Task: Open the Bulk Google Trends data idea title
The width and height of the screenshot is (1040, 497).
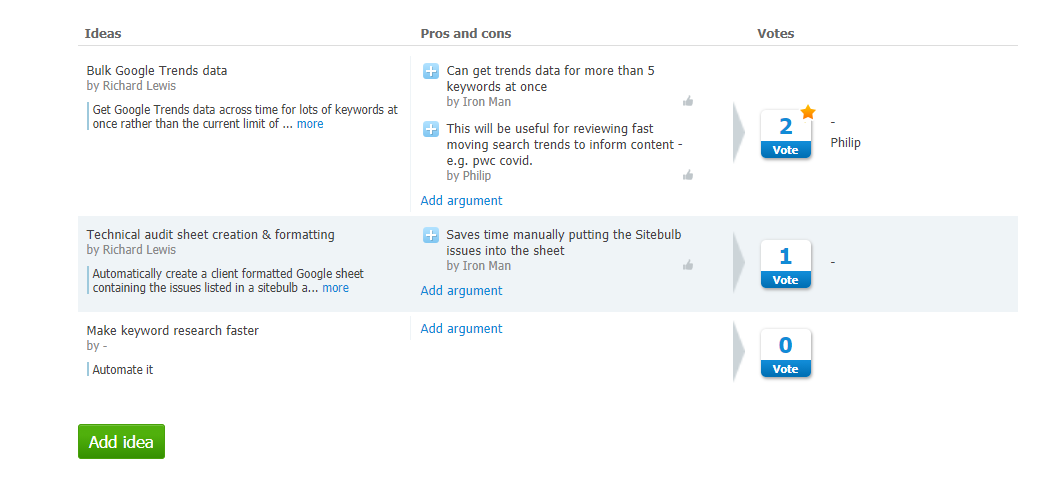Action: pyautogui.click(x=157, y=70)
